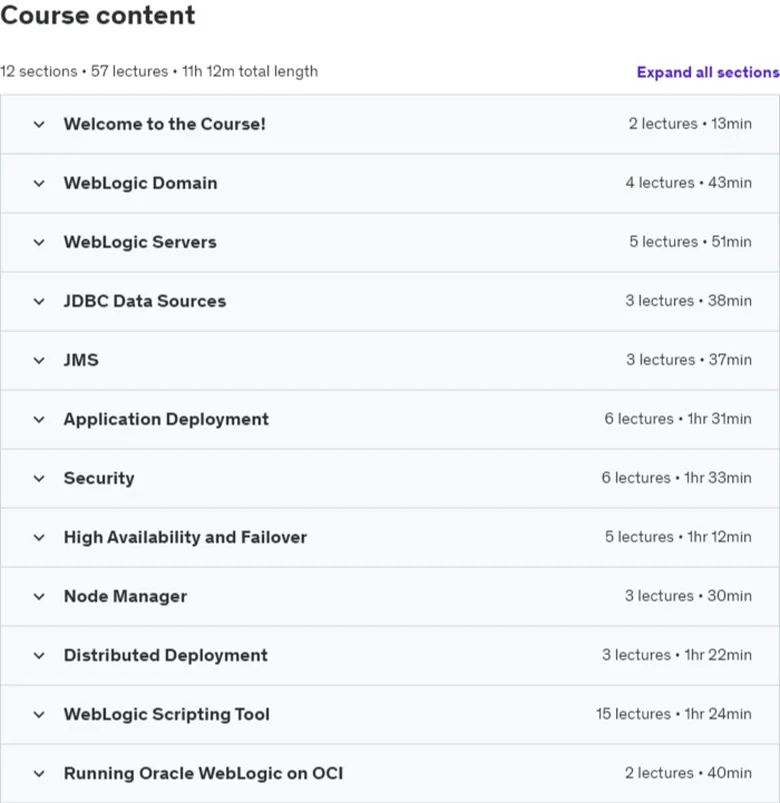Image resolution: width=780 pixels, height=803 pixels.
Task: Expand chevron beside WebLogic Domain
Action: coord(39,183)
